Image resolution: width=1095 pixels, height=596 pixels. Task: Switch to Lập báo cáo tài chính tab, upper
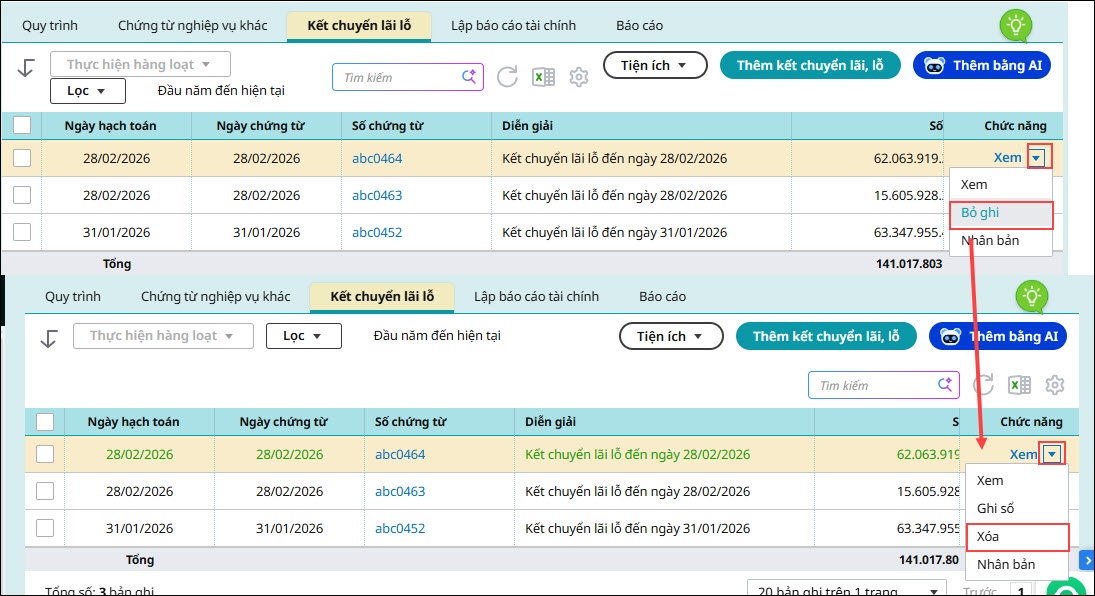click(x=513, y=25)
